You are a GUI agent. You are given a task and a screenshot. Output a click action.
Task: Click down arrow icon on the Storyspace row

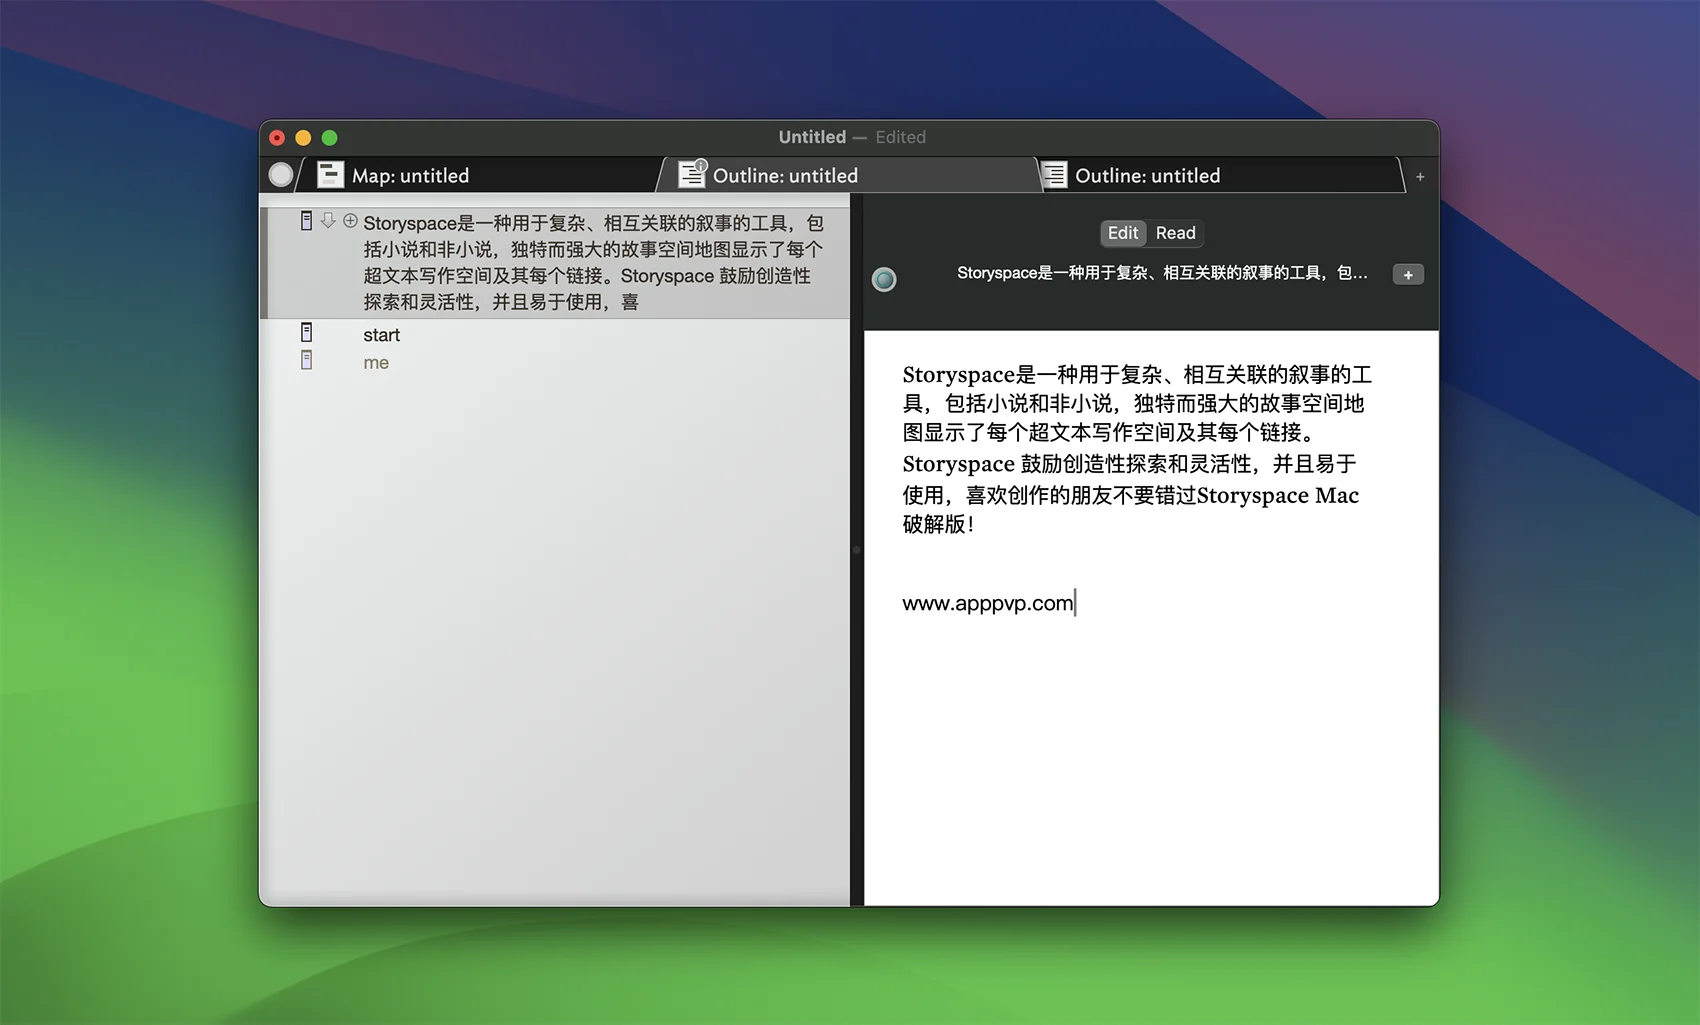tap(328, 221)
